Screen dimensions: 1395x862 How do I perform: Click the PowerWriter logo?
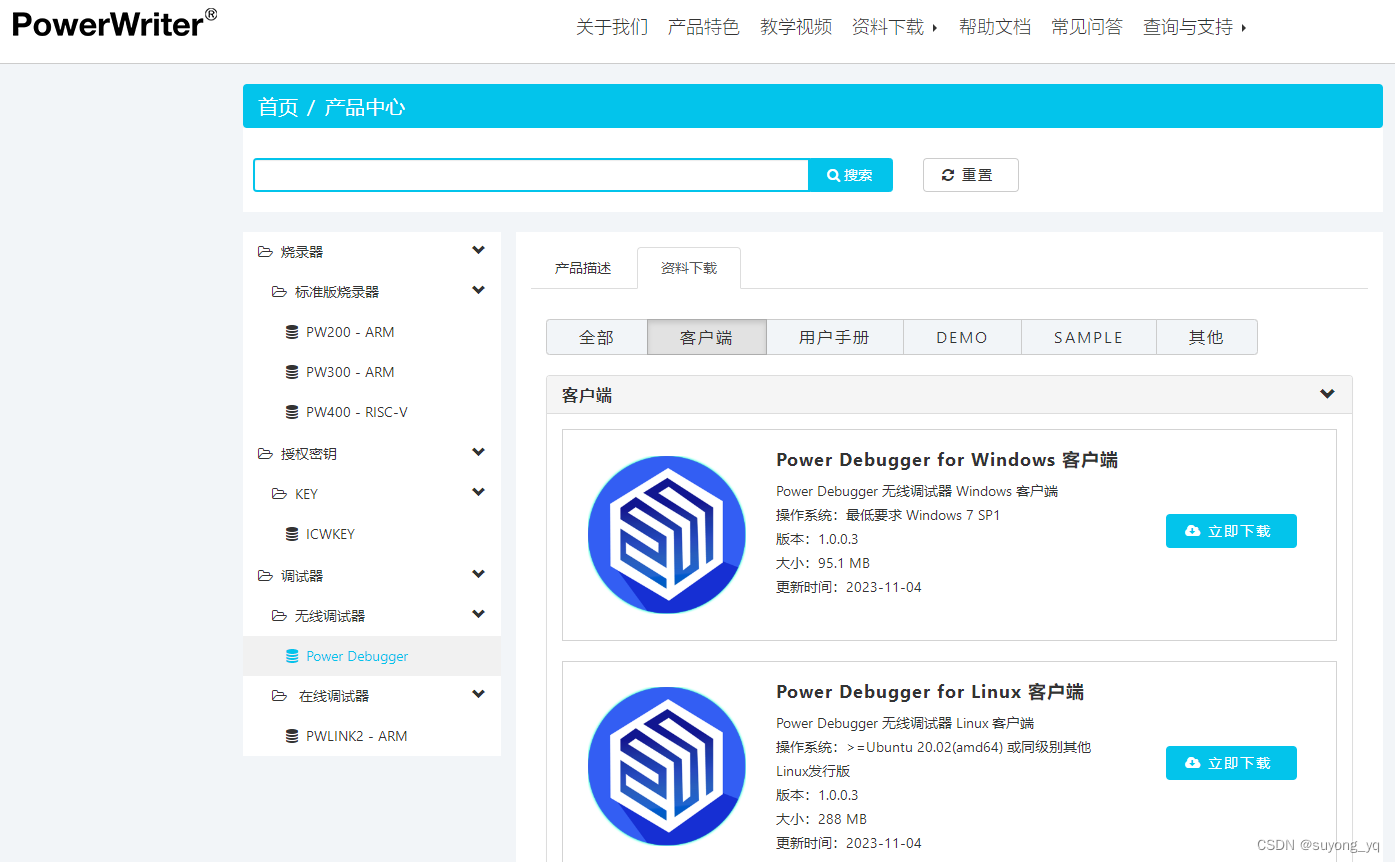click(114, 23)
